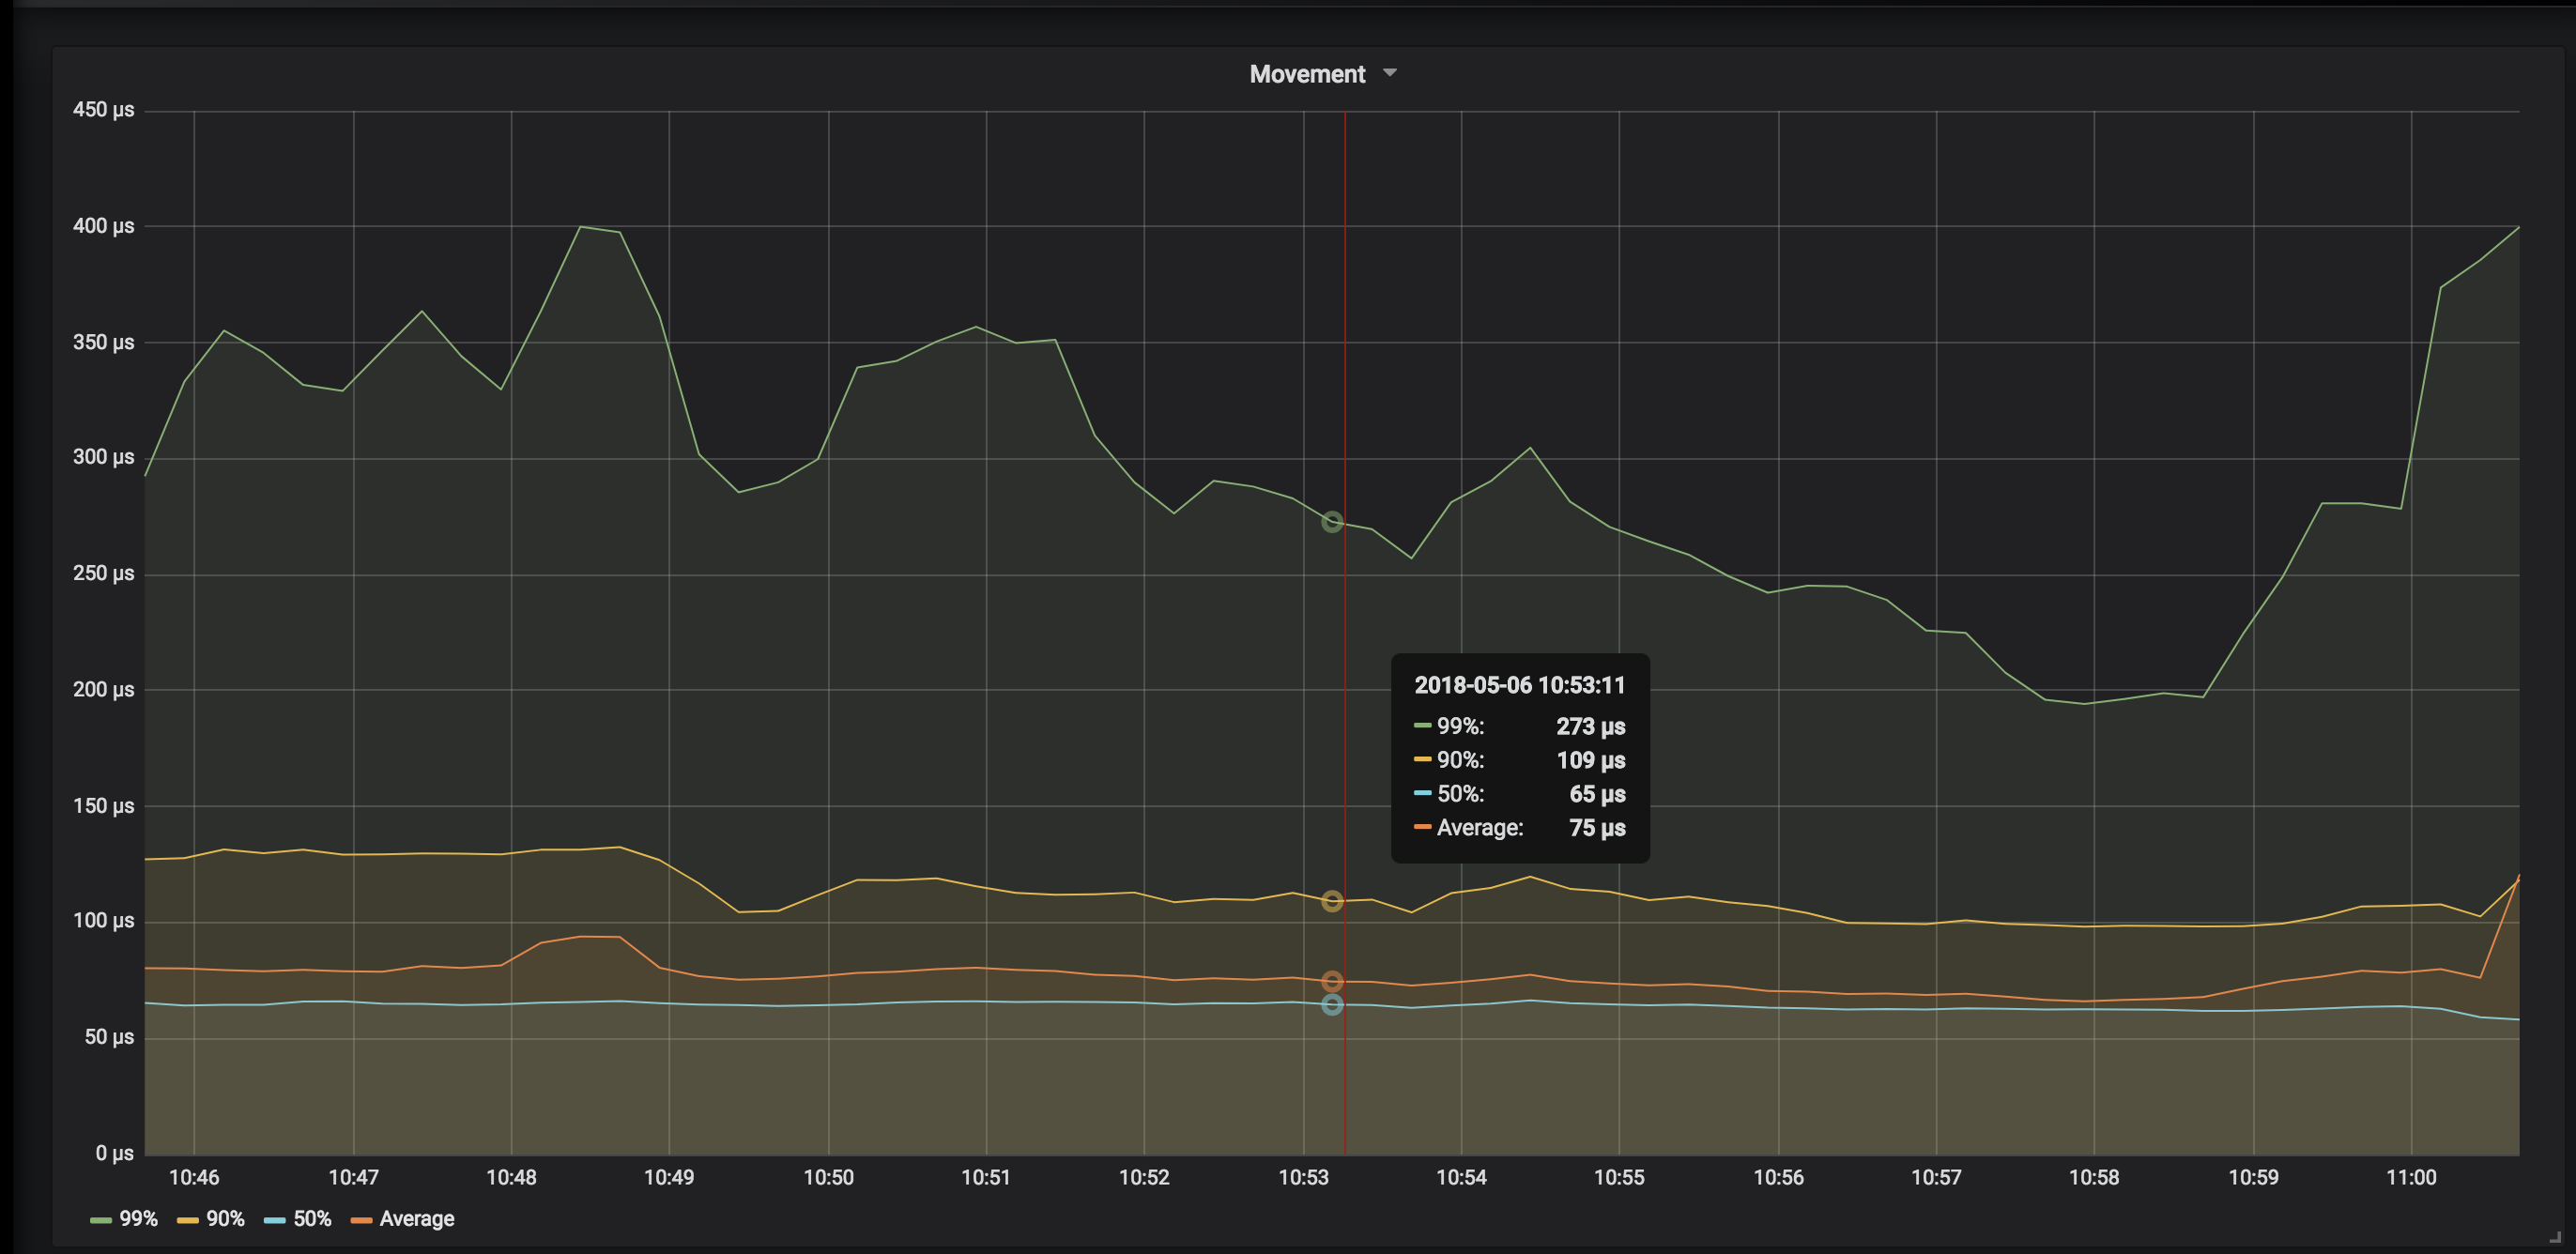Click the 0 µs y-axis label
This screenshot has width=2576, height=1254.
click(115, 1153)
